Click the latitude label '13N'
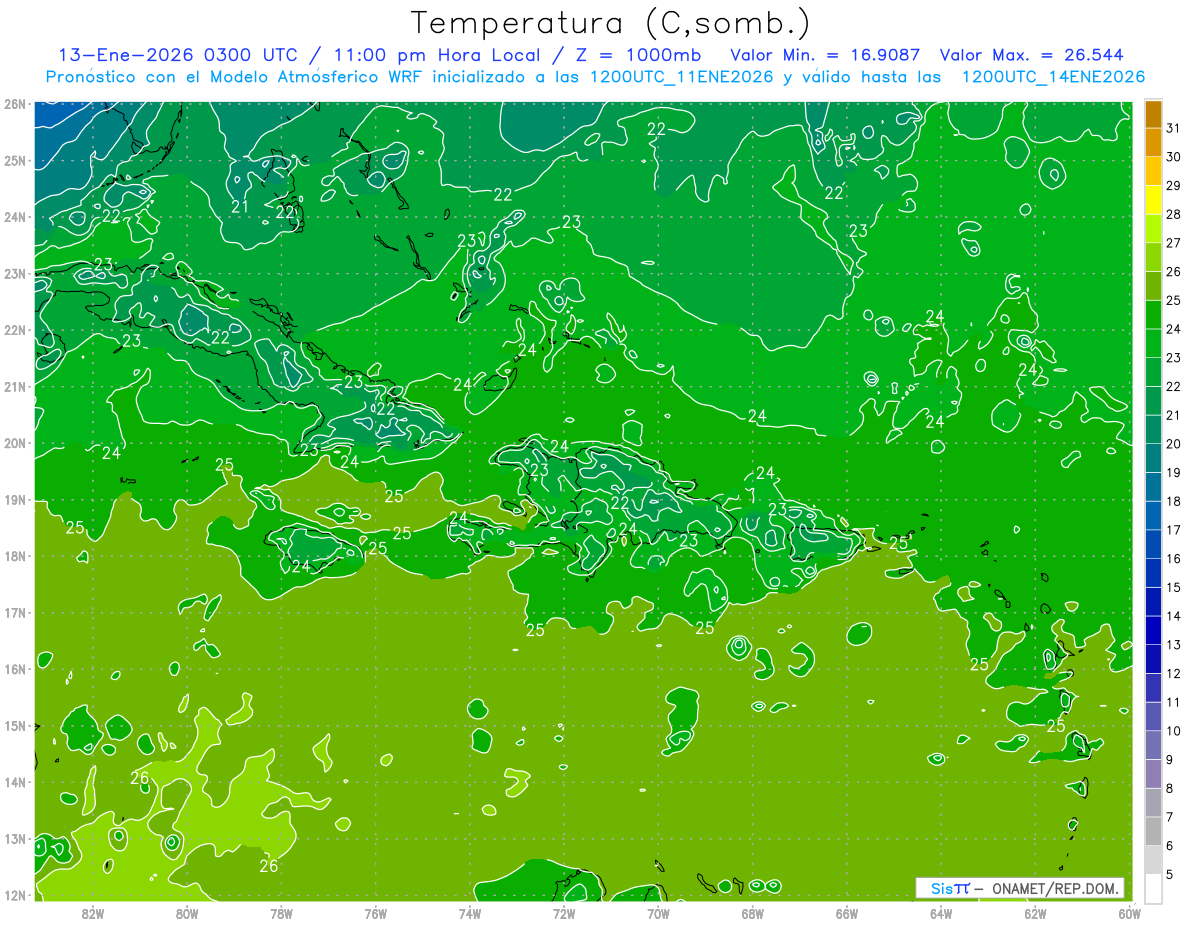 (x=15, y=838)
